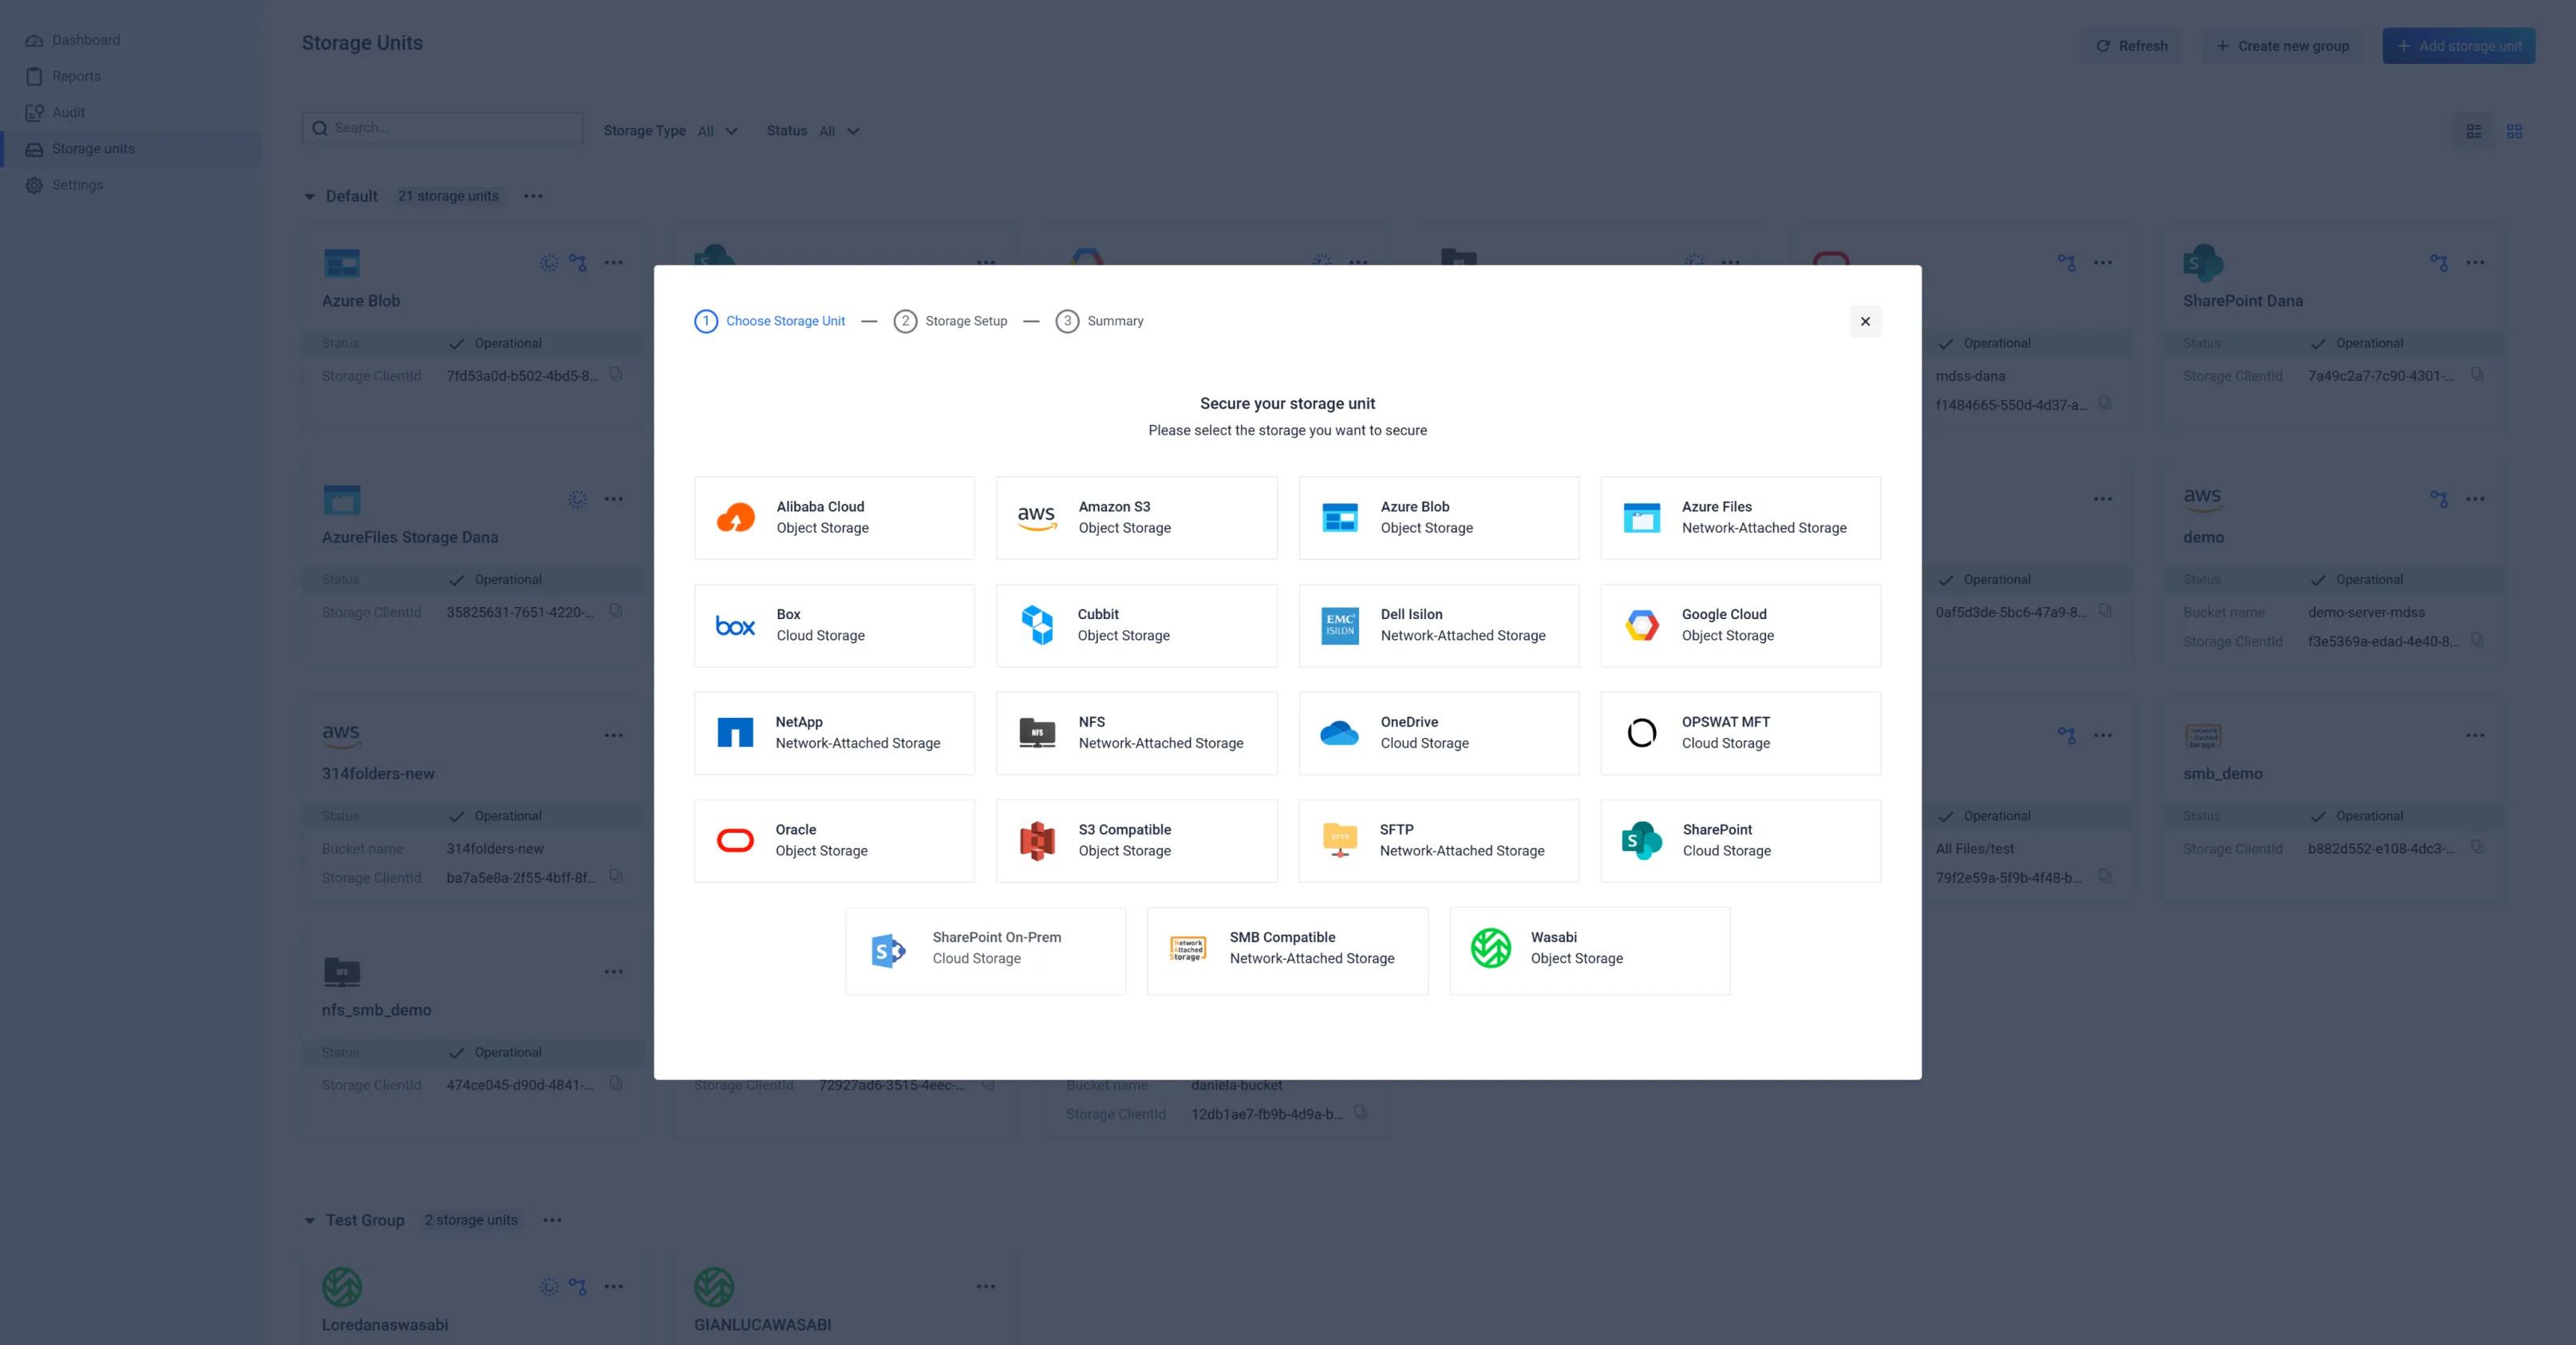
Task: Open Audit in the sidebar
Action: (x=130, y=112)
